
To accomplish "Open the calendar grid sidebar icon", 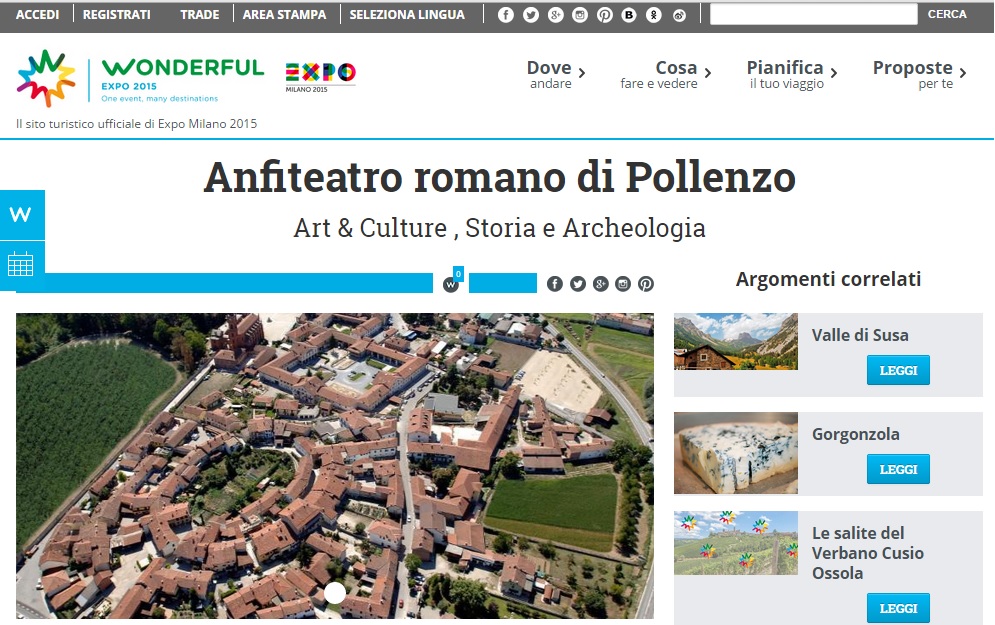I will pos(21,265).
